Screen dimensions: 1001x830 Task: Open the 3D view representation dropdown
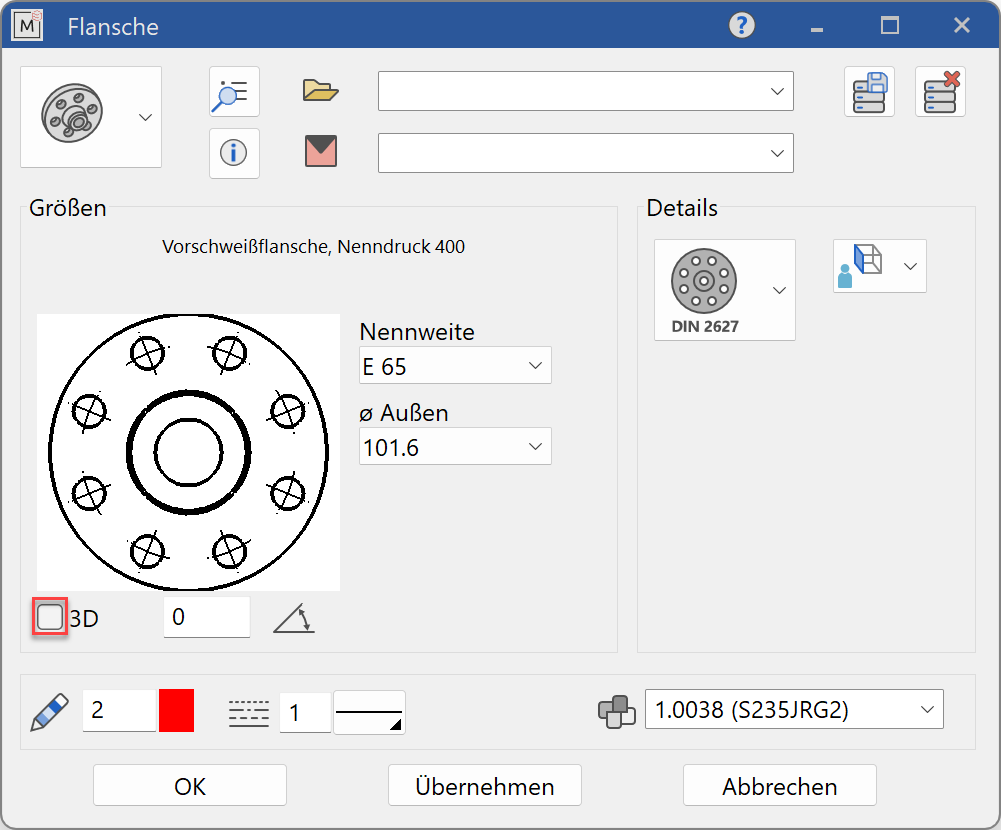880,266
